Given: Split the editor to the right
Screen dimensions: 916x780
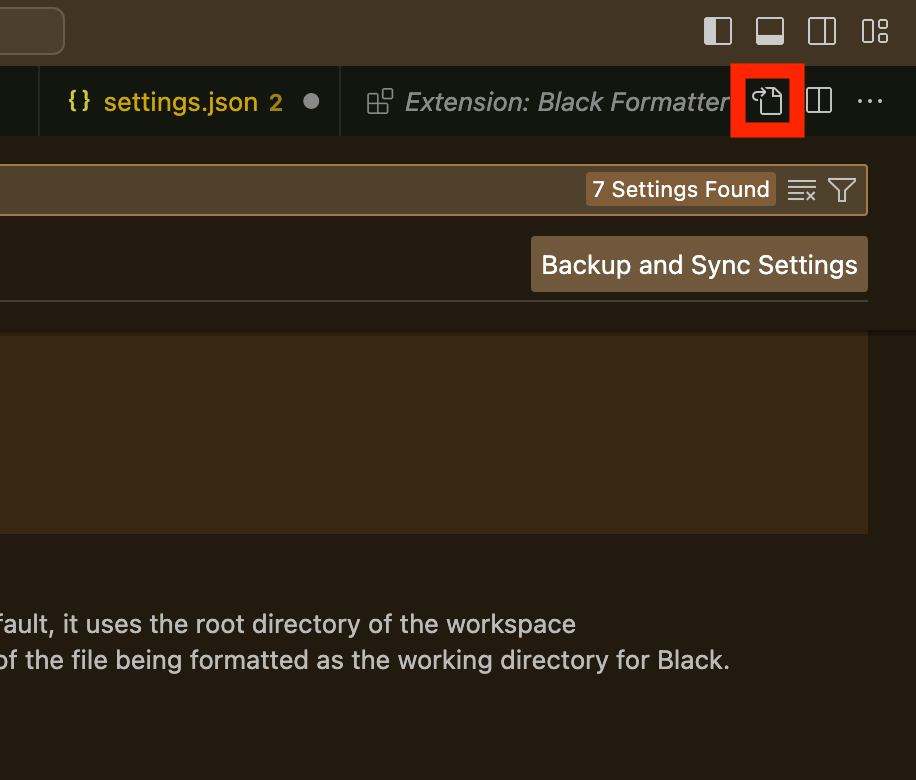Looking at the screenshot, I should [x=818, y=100].
